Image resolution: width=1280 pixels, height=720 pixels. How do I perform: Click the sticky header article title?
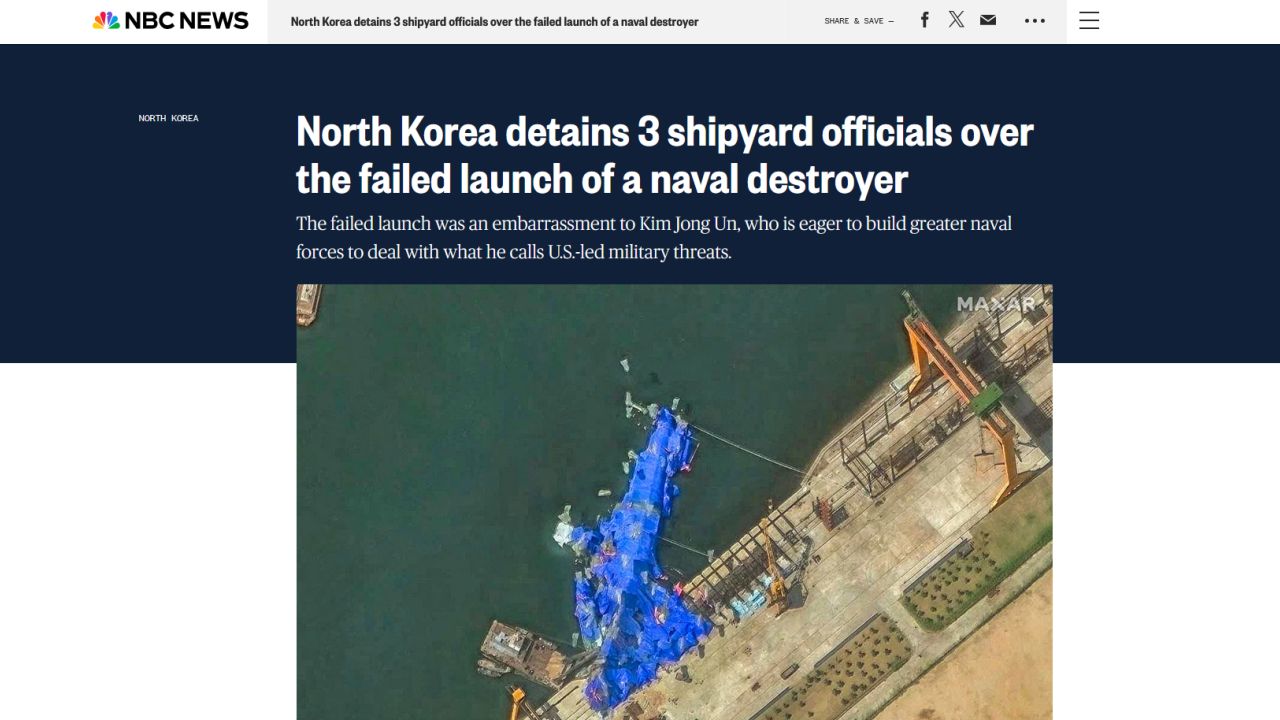tap(495, 21)
